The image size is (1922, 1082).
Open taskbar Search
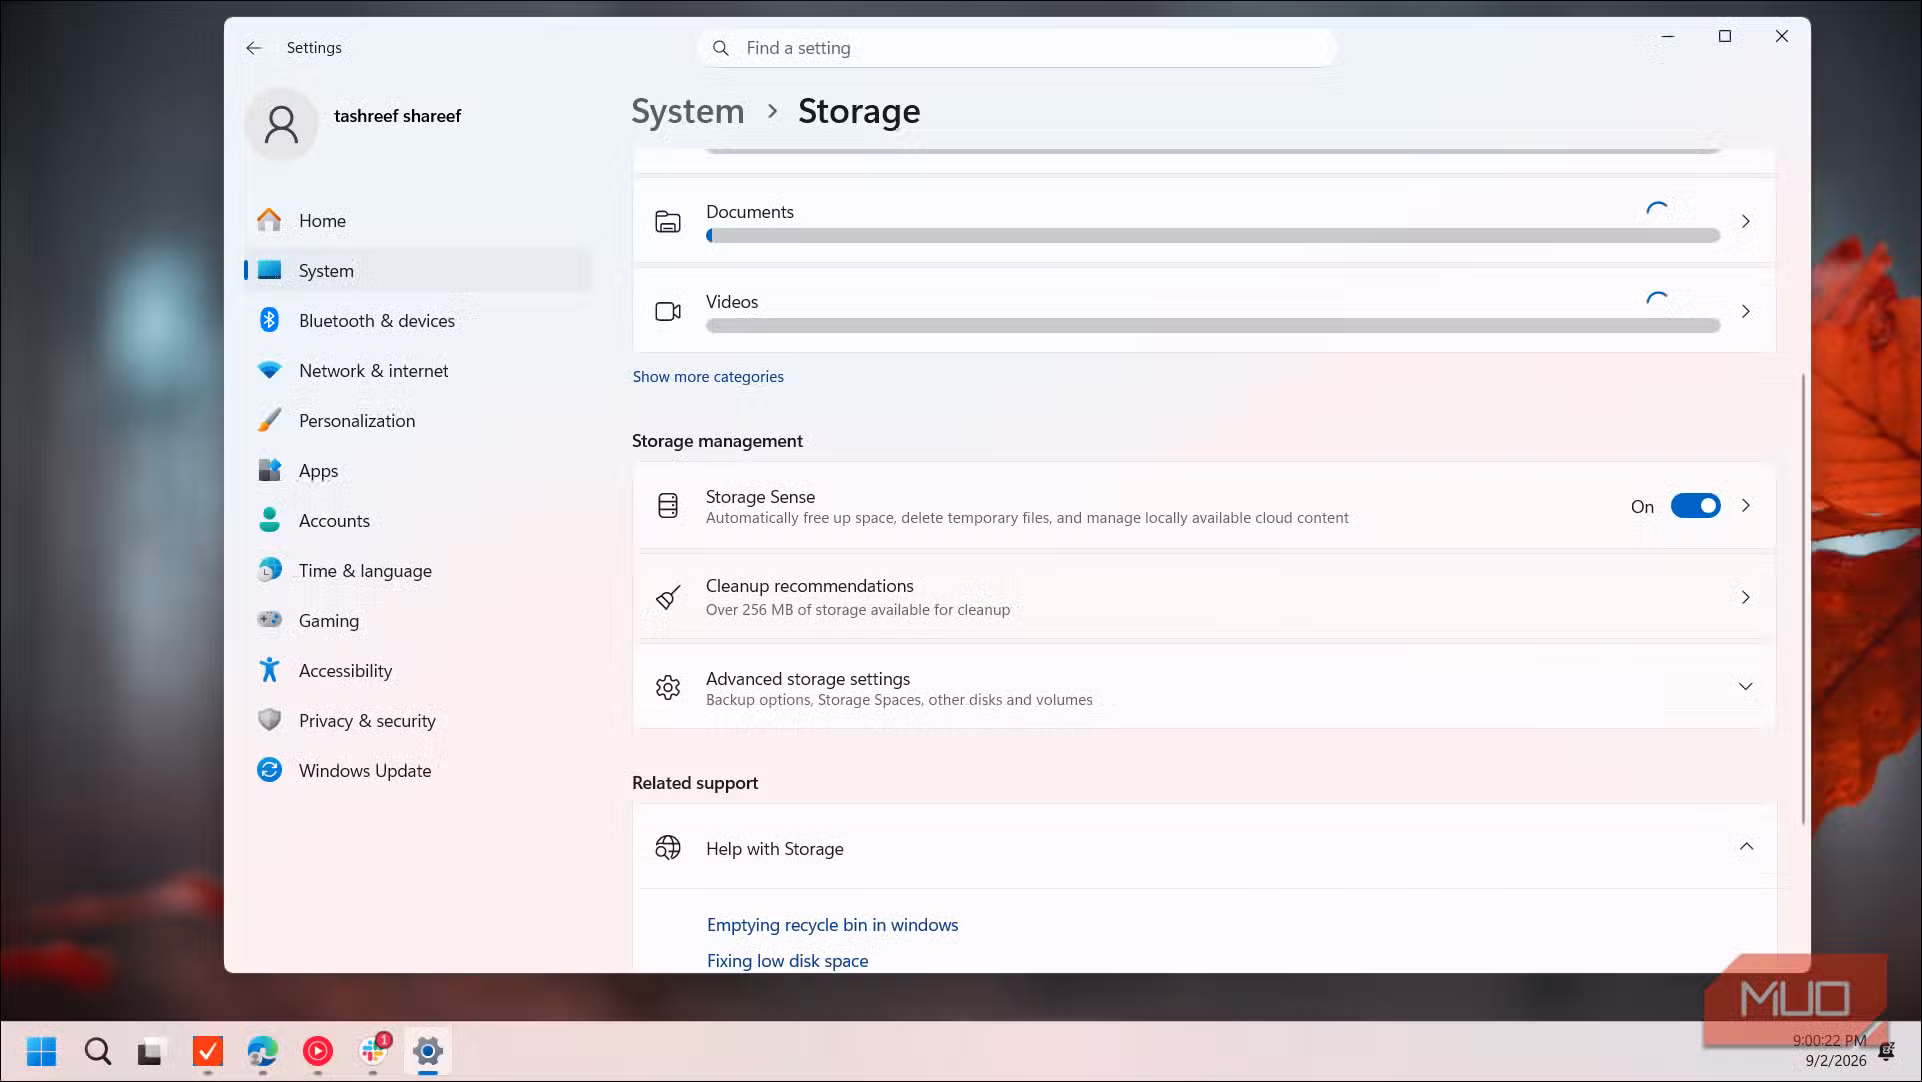click(x=98, y=1051)
